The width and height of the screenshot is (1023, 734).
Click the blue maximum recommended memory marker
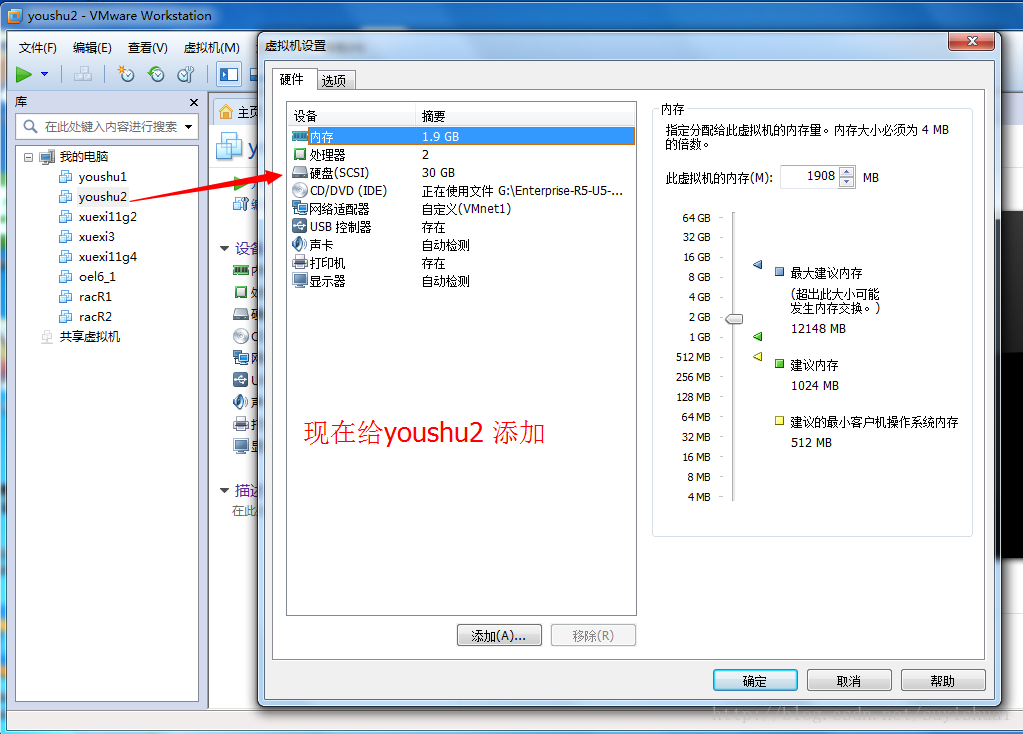[757, 264]
